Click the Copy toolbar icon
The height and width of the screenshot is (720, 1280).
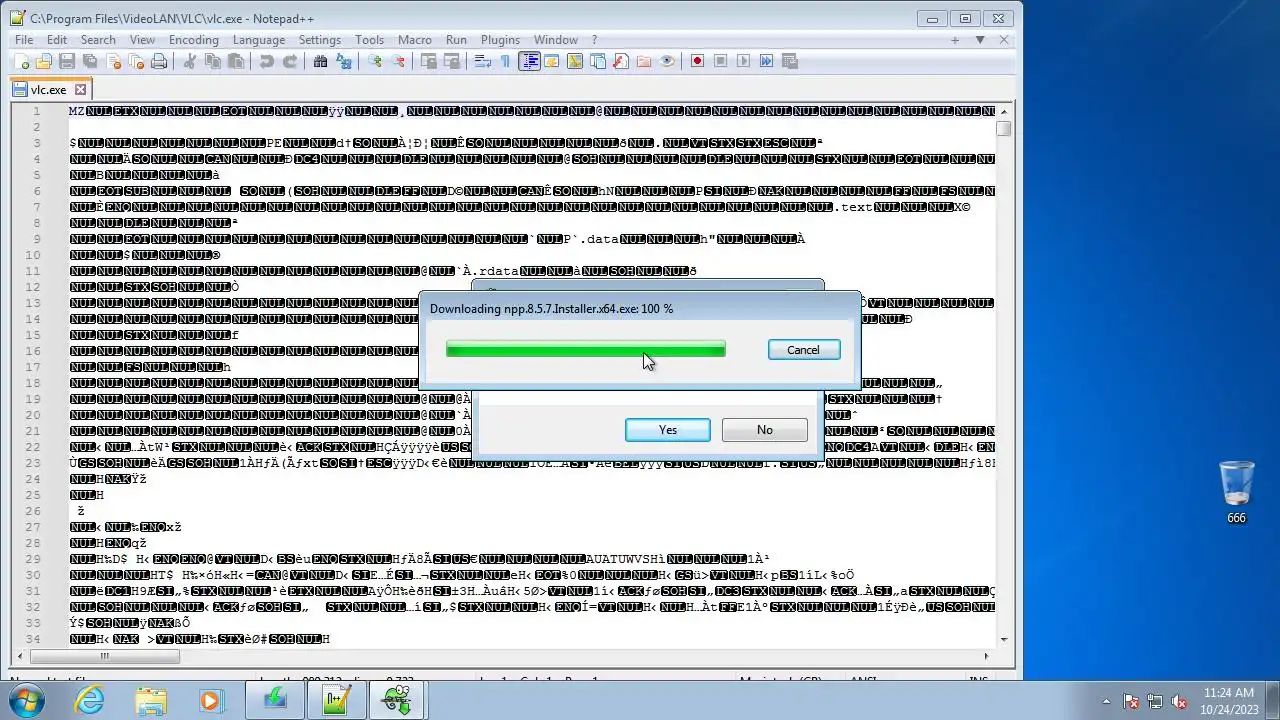[x=212, y=61]
